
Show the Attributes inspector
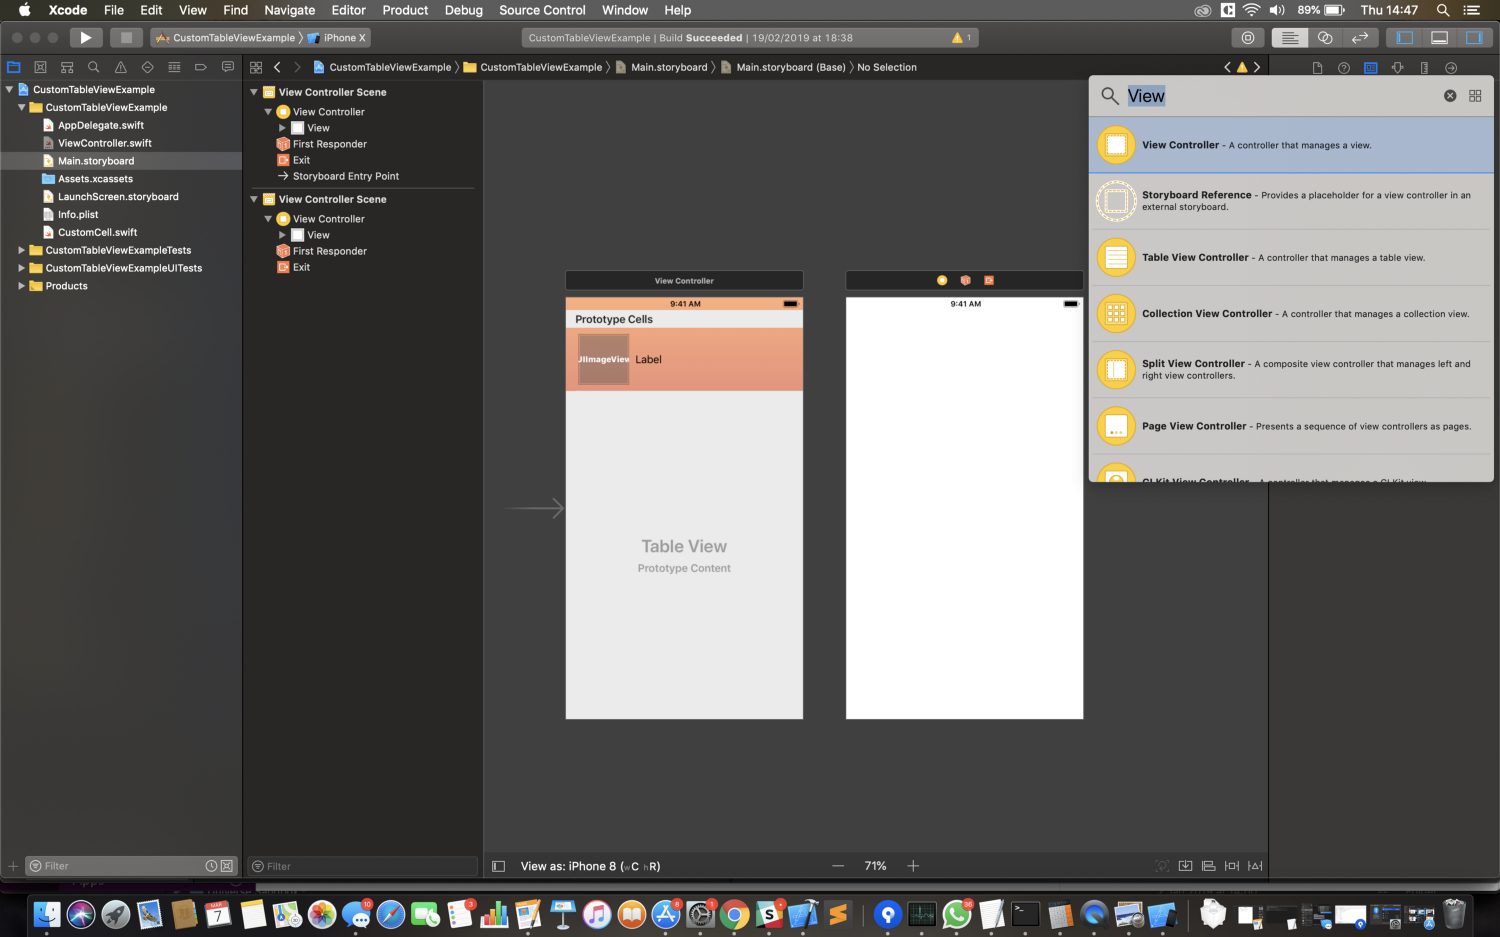pyautogui.click(x=1397, y=68)
